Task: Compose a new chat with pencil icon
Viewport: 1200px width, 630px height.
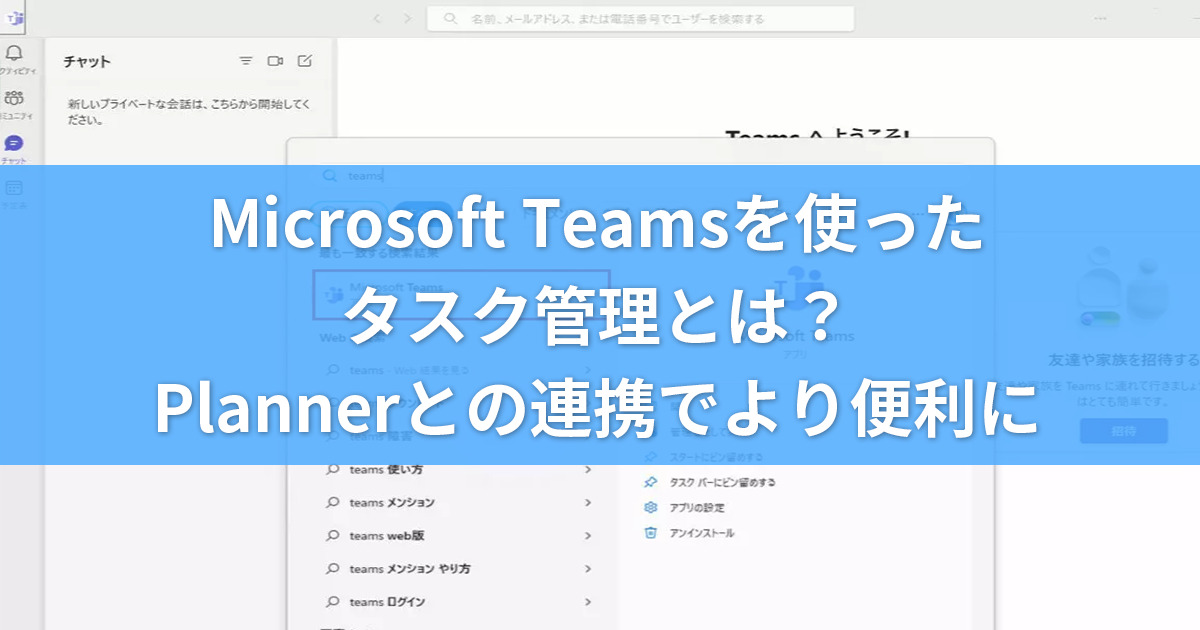Action: [305, 61]
